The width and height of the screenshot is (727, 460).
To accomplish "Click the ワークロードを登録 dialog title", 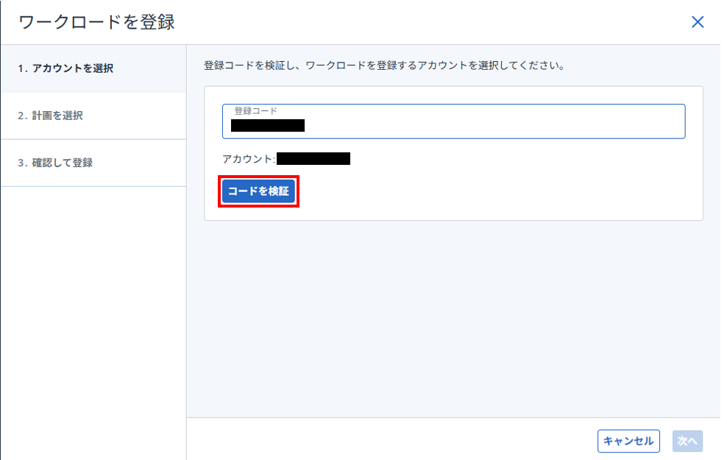I will [97, 22].
